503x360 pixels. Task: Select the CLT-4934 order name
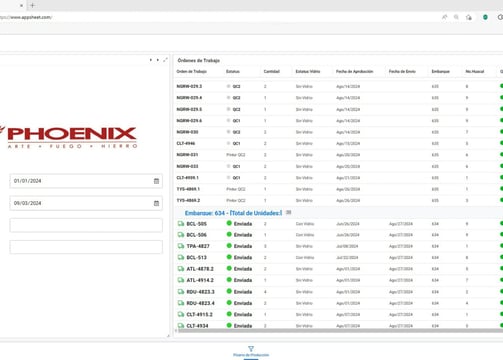pyautogui.click(x=197, y=326)
